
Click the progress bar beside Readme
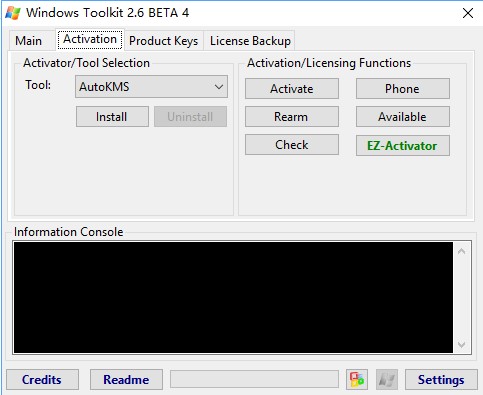pos(254,379)
